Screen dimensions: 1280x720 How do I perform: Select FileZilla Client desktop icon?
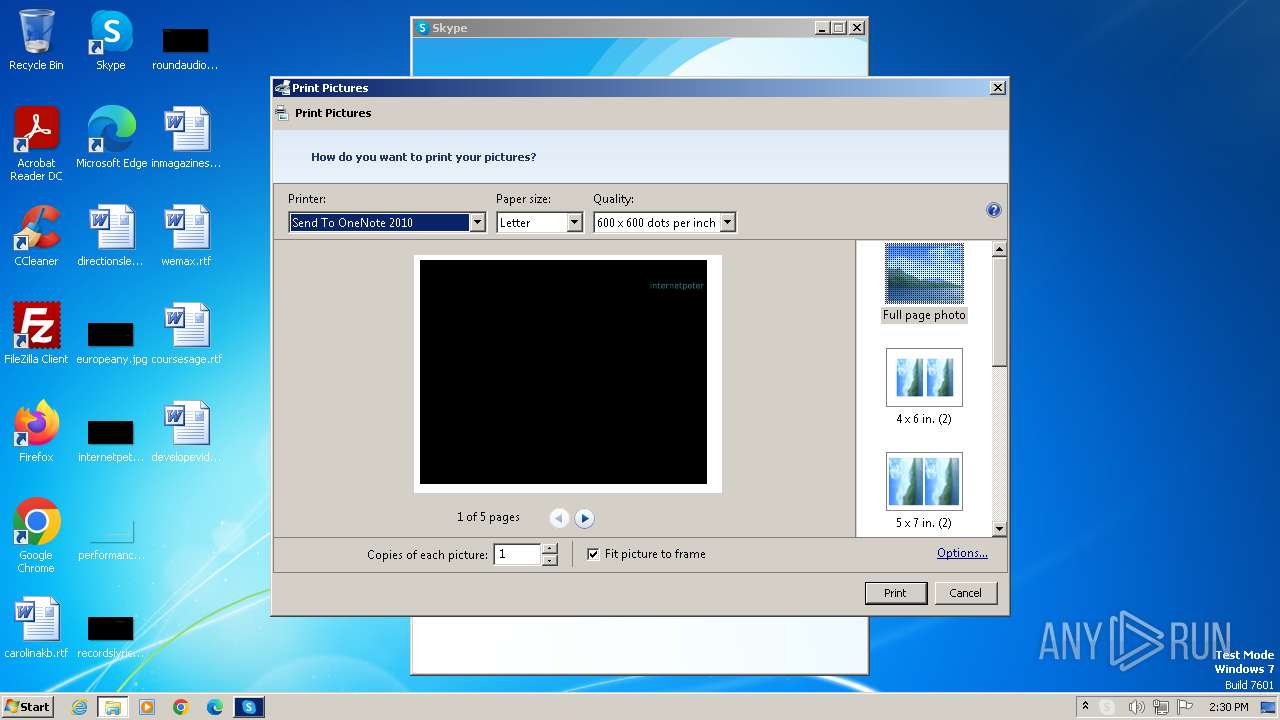coord(36,334)
